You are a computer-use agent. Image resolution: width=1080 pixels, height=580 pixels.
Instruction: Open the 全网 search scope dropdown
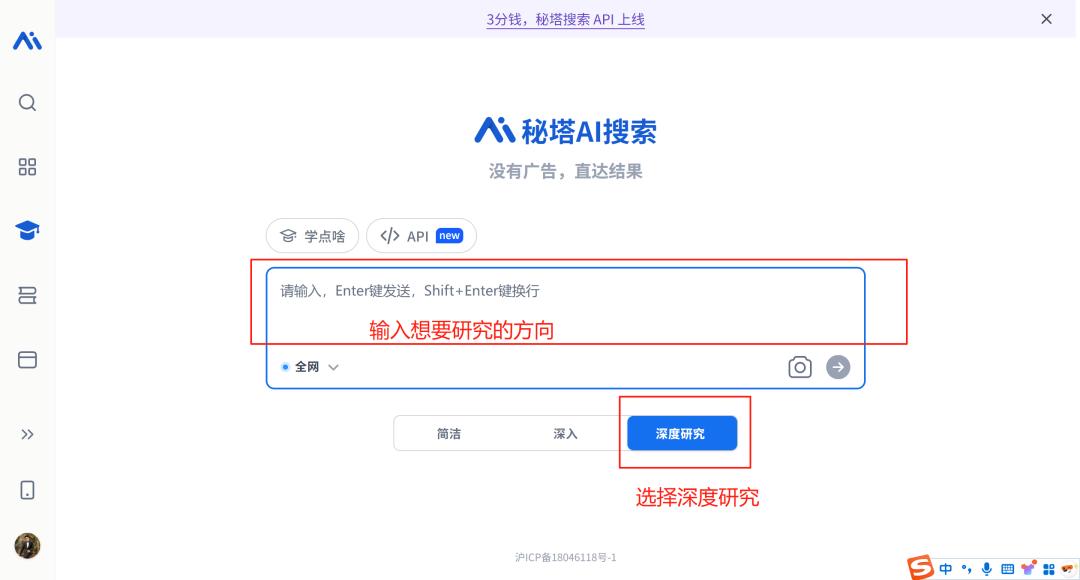point(310,367)
